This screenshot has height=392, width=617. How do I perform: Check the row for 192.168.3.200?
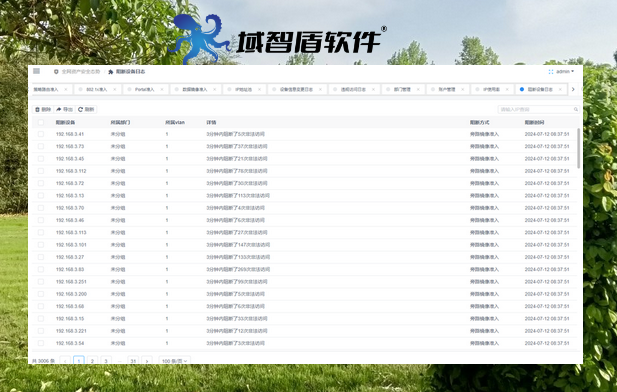tap(41, 294)
